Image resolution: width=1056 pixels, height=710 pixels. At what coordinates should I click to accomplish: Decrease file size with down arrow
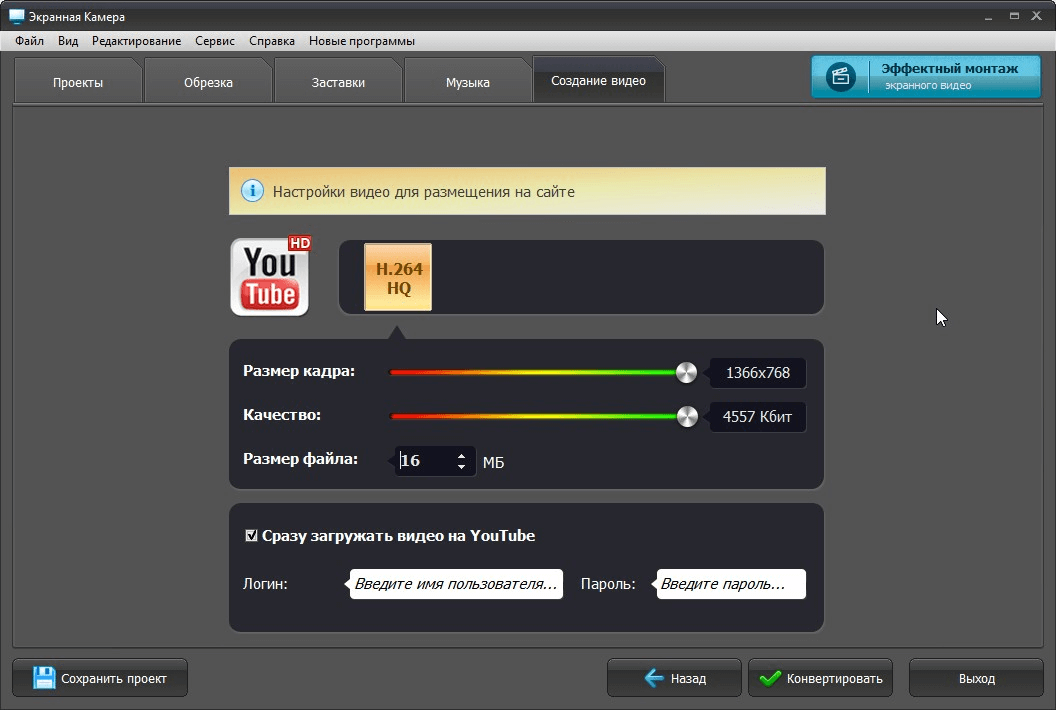click(461, 466)
